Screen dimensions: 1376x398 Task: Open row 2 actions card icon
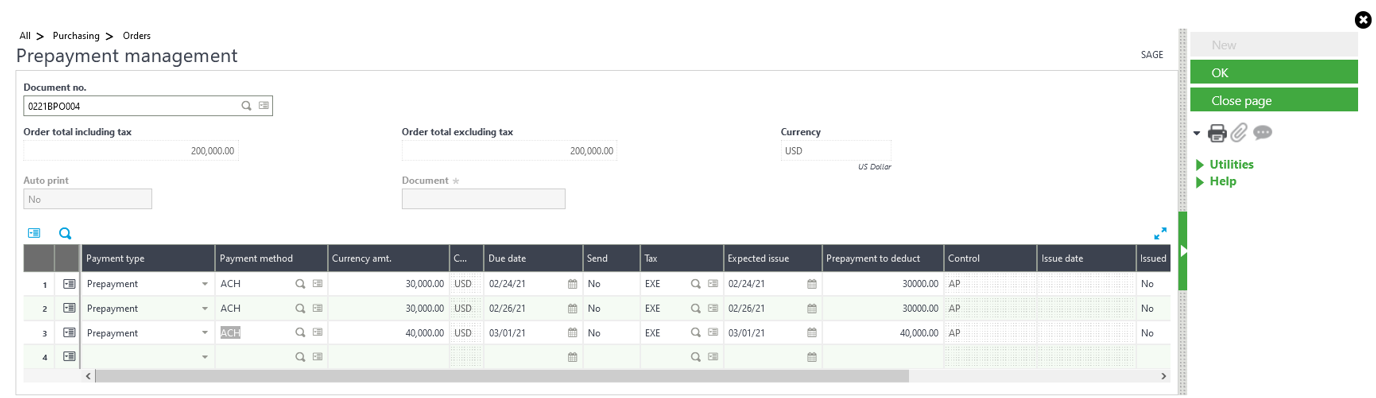[x=69, y=308]
